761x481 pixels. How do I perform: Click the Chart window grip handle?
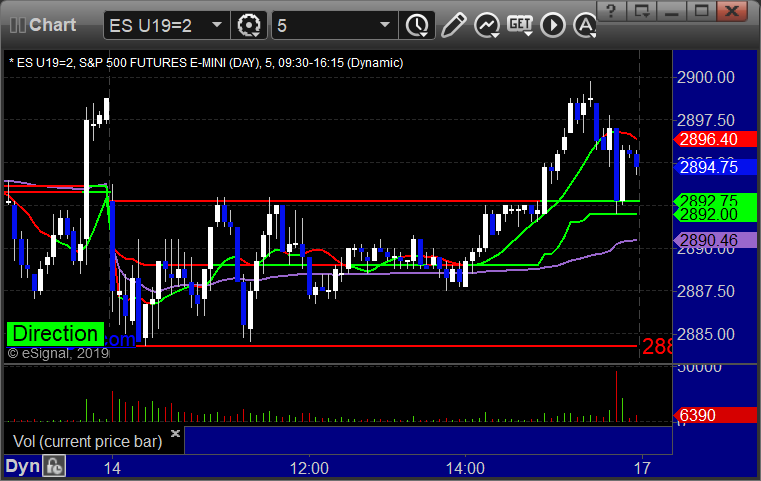pos(17,25)
